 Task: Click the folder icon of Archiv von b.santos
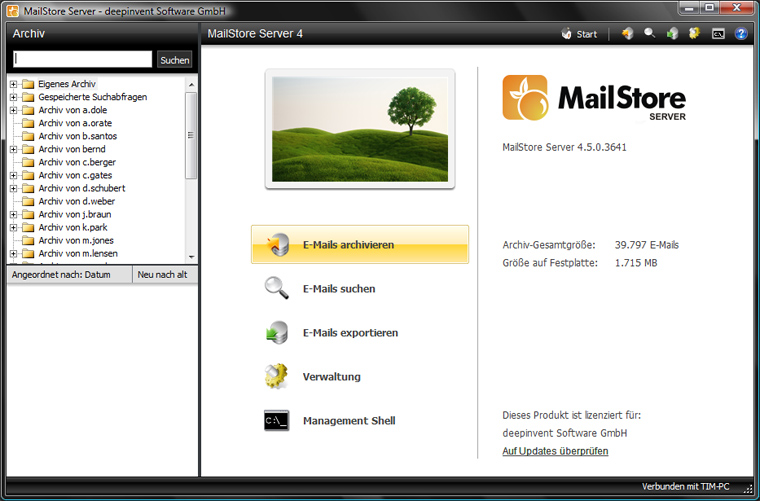click(28, 137)
